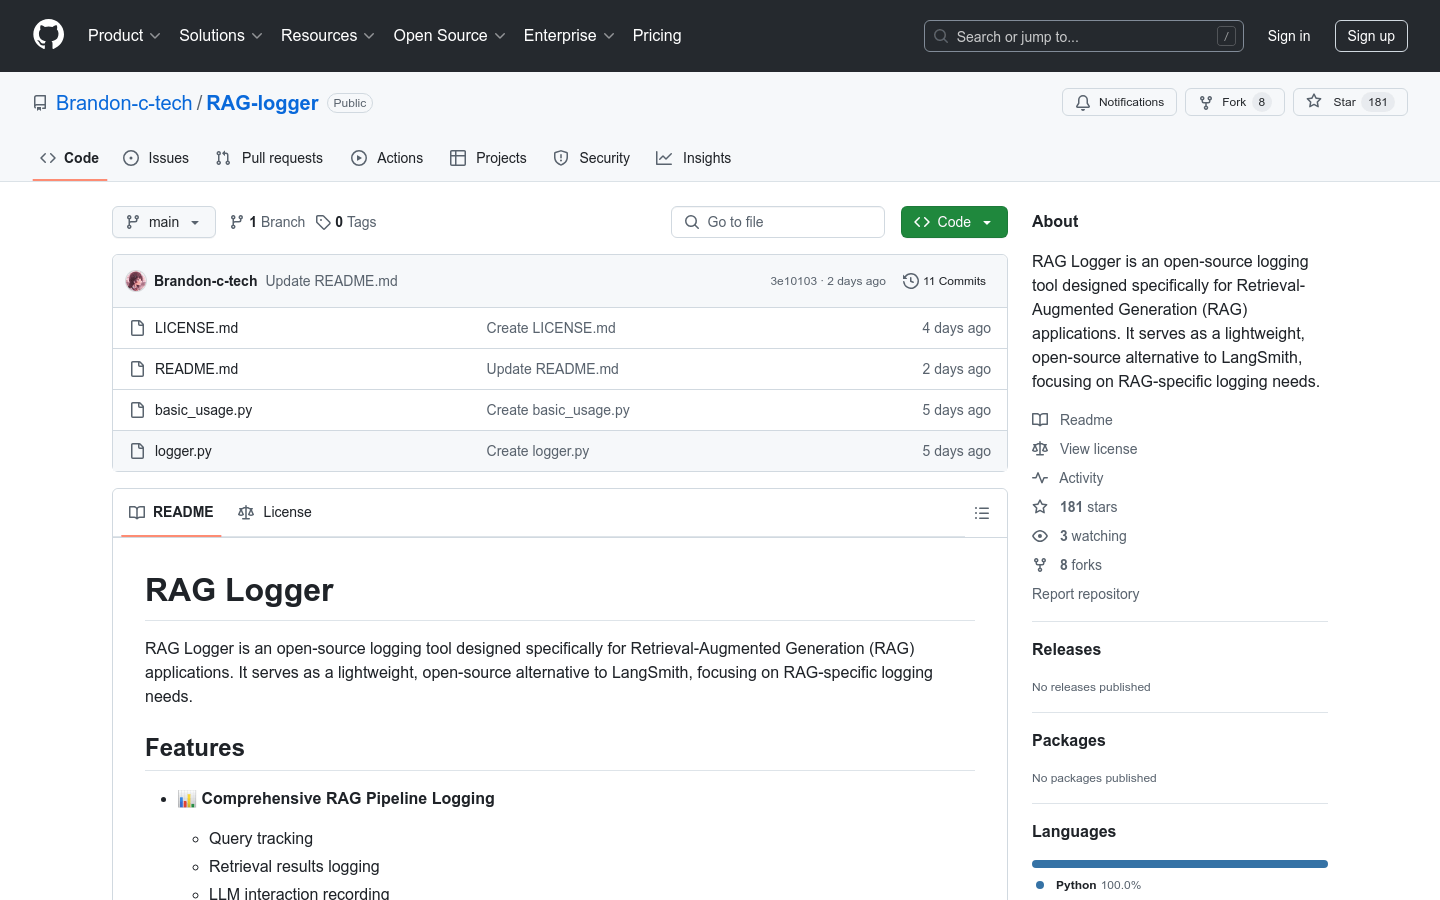Image resolution: width=1440 pixels, height=900 pixels.
Task: Open the Security tab
Action: (592, 158)
